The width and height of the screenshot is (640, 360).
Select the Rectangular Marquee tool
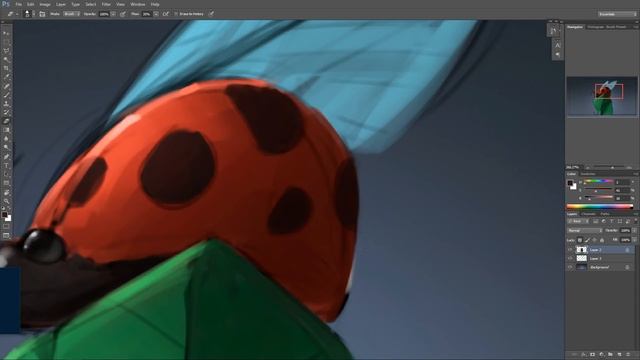[6, 42]
